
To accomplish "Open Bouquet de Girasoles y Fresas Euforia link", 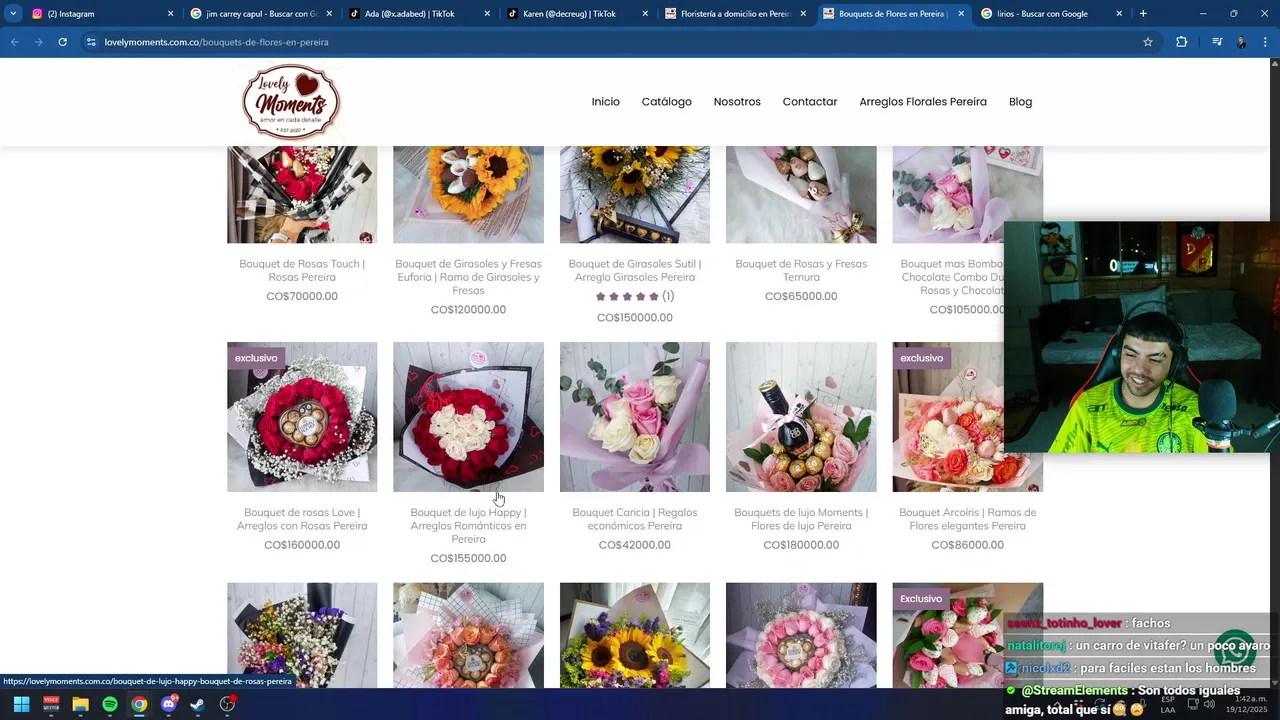I will coord(468,277).
